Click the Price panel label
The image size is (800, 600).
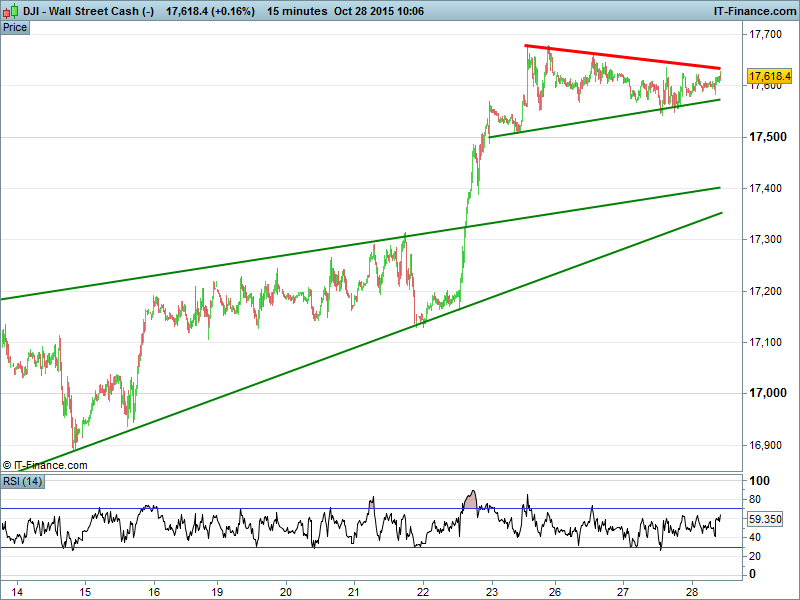click(15, 27)
